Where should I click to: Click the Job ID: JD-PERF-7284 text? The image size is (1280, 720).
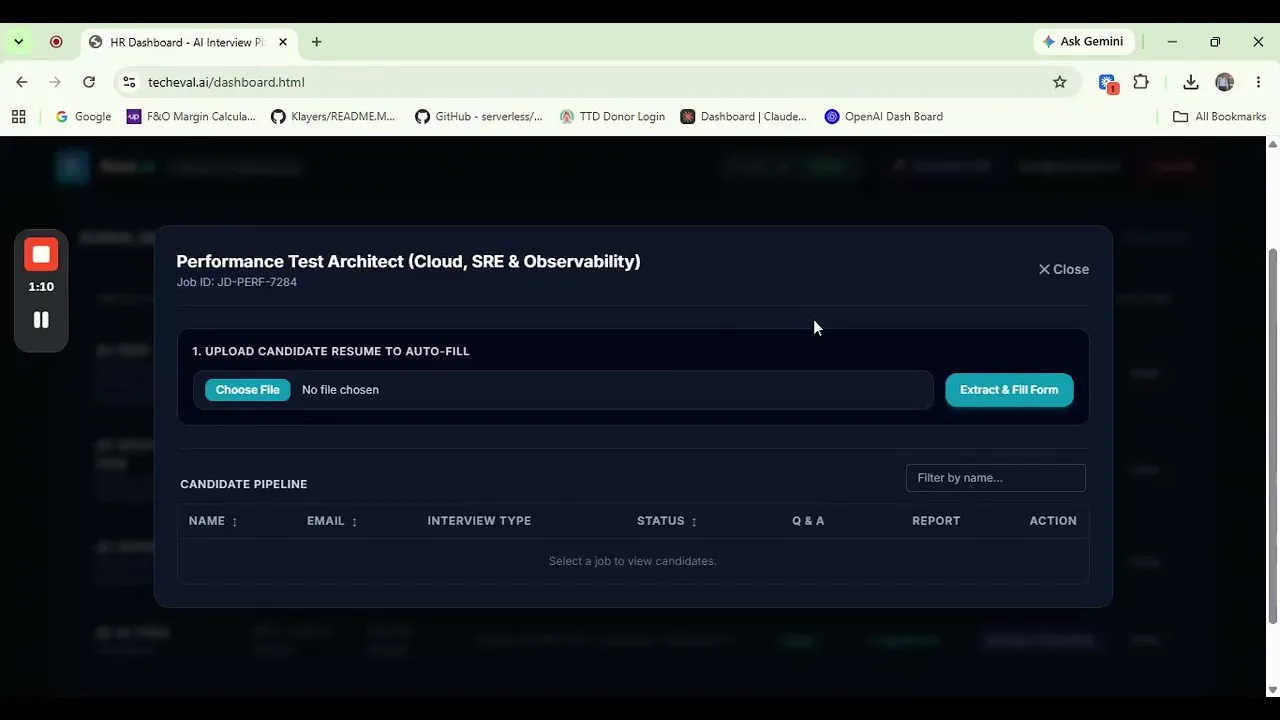point(237,282)
